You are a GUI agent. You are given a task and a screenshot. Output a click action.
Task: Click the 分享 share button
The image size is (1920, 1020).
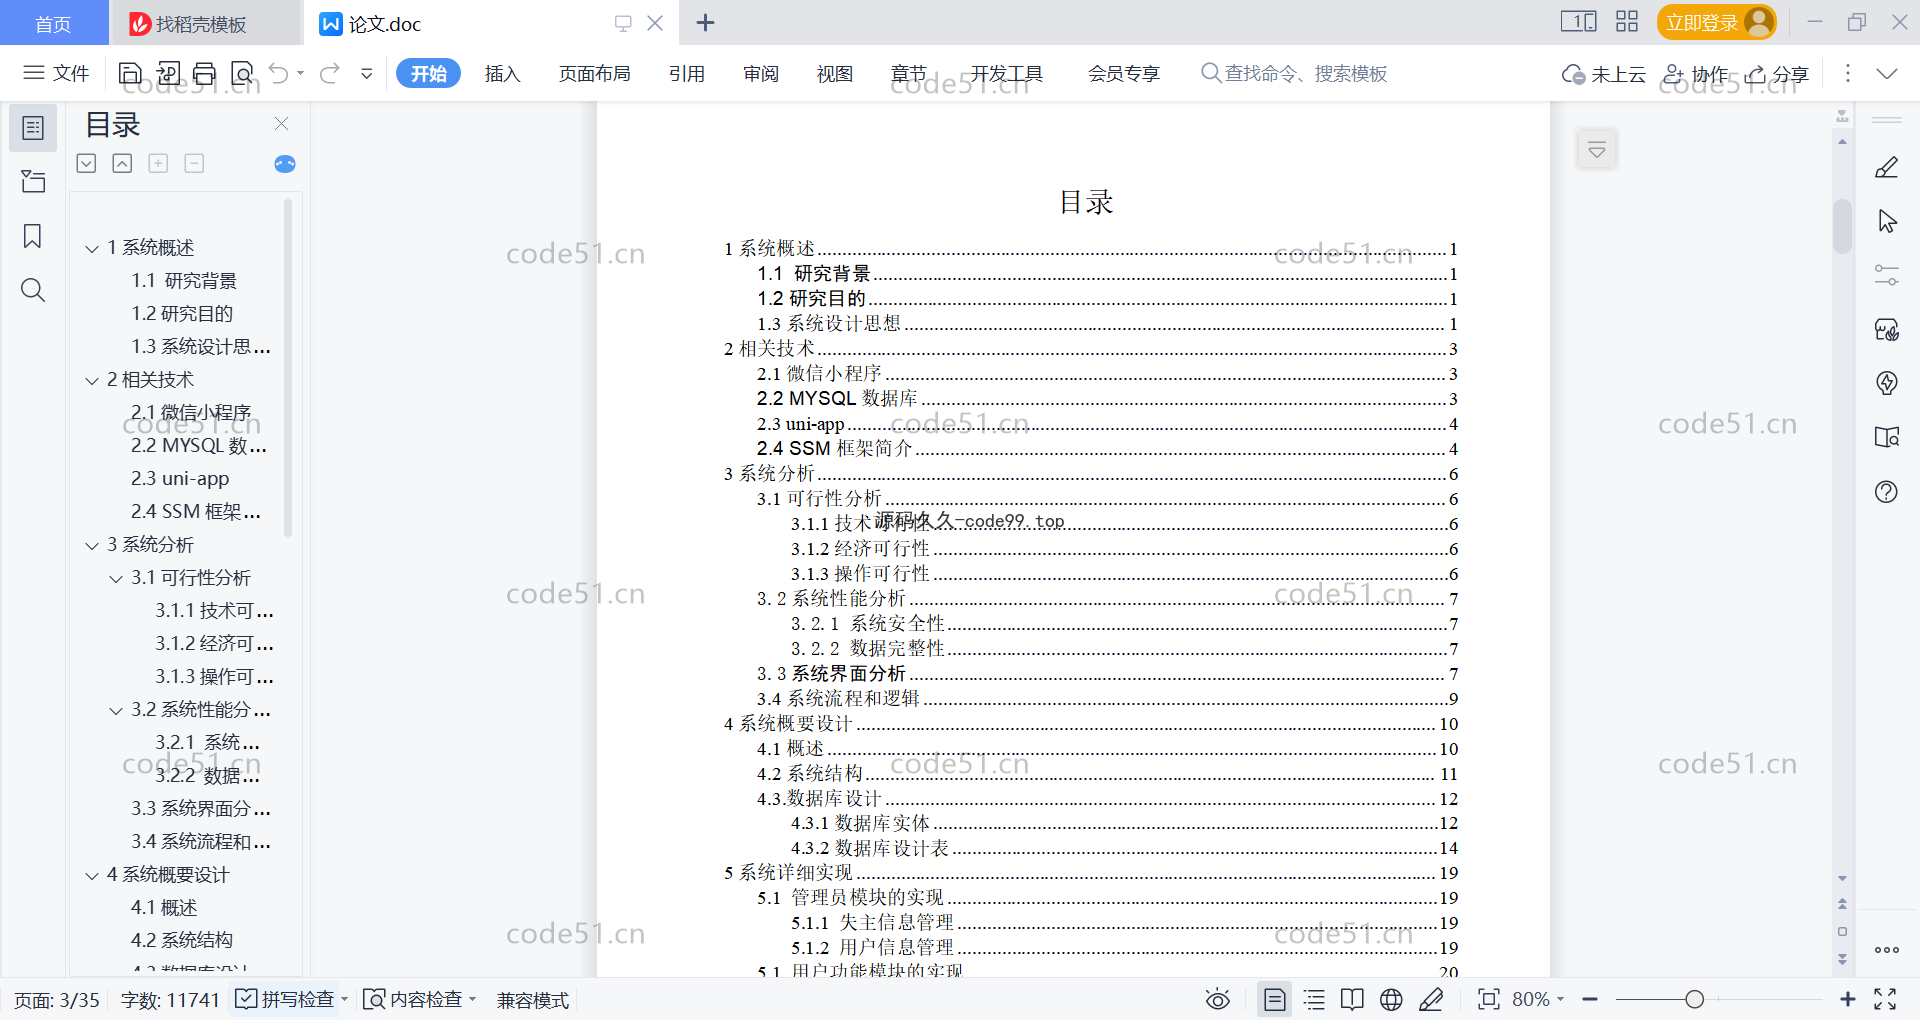point(1777,73)
